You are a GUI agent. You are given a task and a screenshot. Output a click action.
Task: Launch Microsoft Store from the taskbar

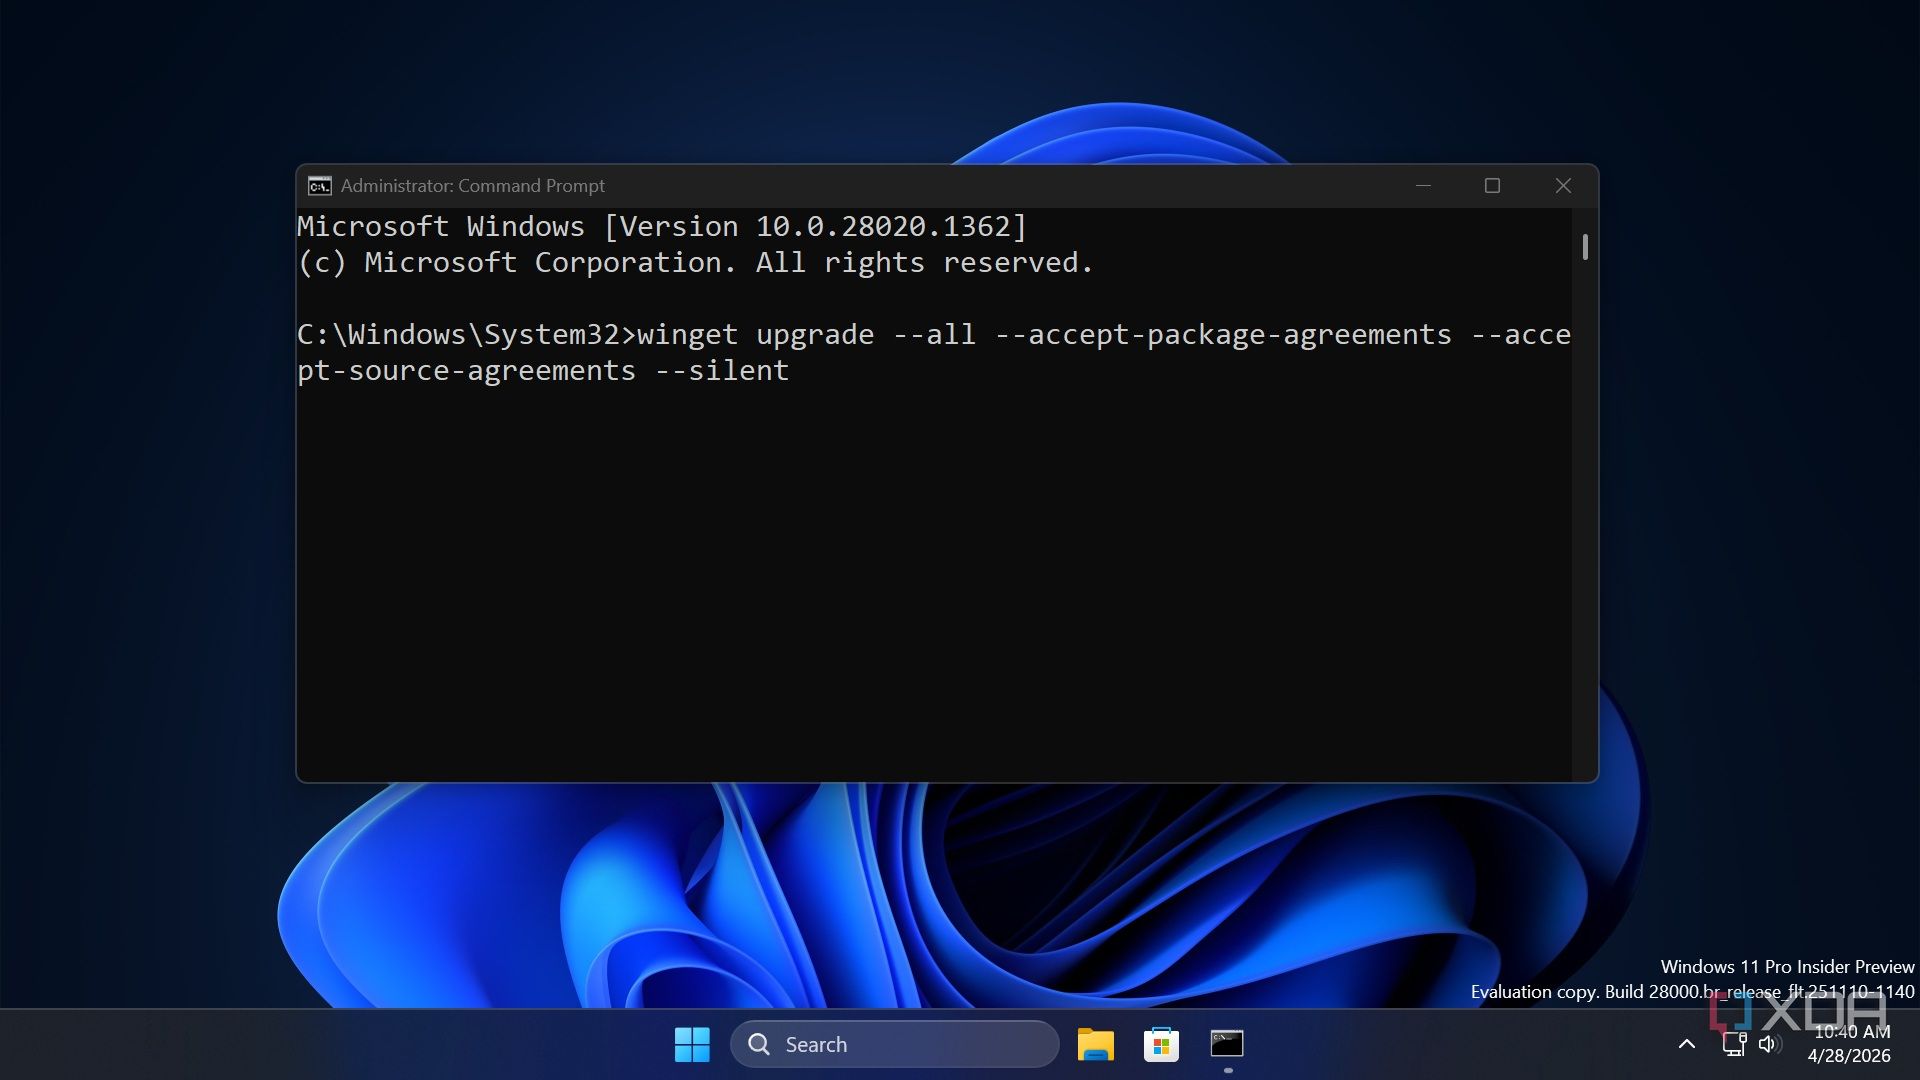tap(1161, 1044)
